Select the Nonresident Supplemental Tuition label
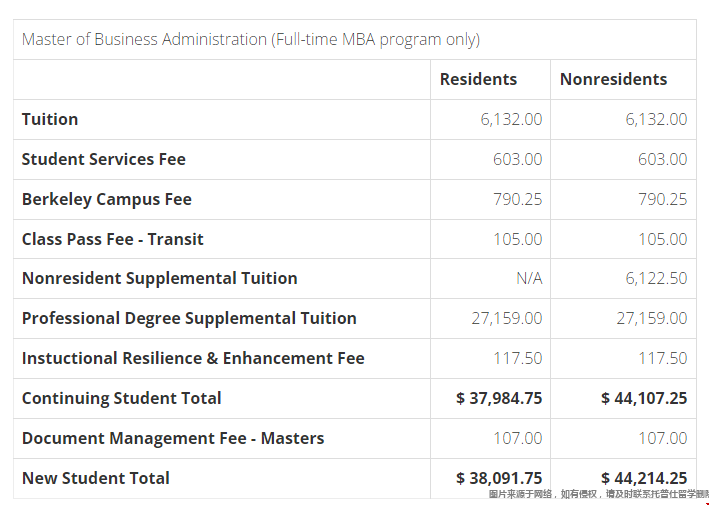Image resolution: width=709 pixels, height=505 pixels. (x=160, y=278)
